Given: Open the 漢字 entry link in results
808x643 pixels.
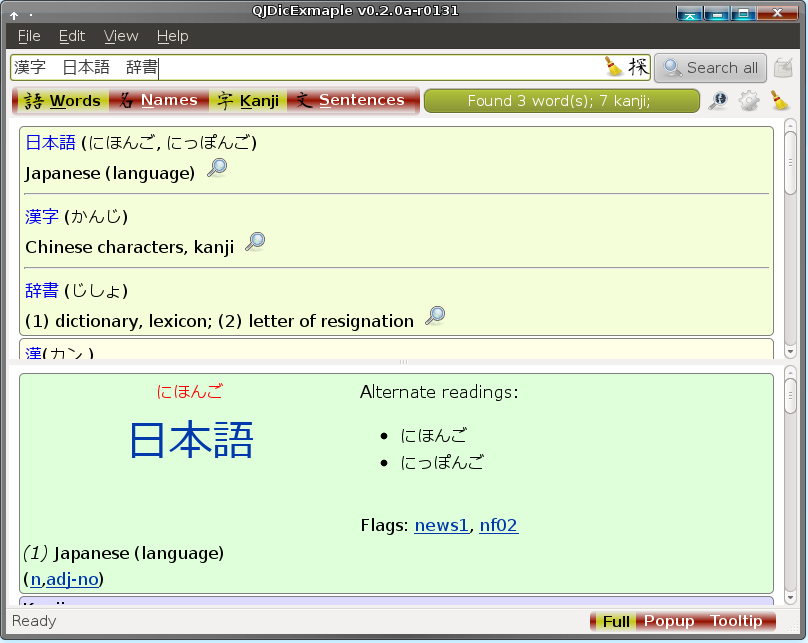Looking at the screenshot, I should (x=42, y=216).
